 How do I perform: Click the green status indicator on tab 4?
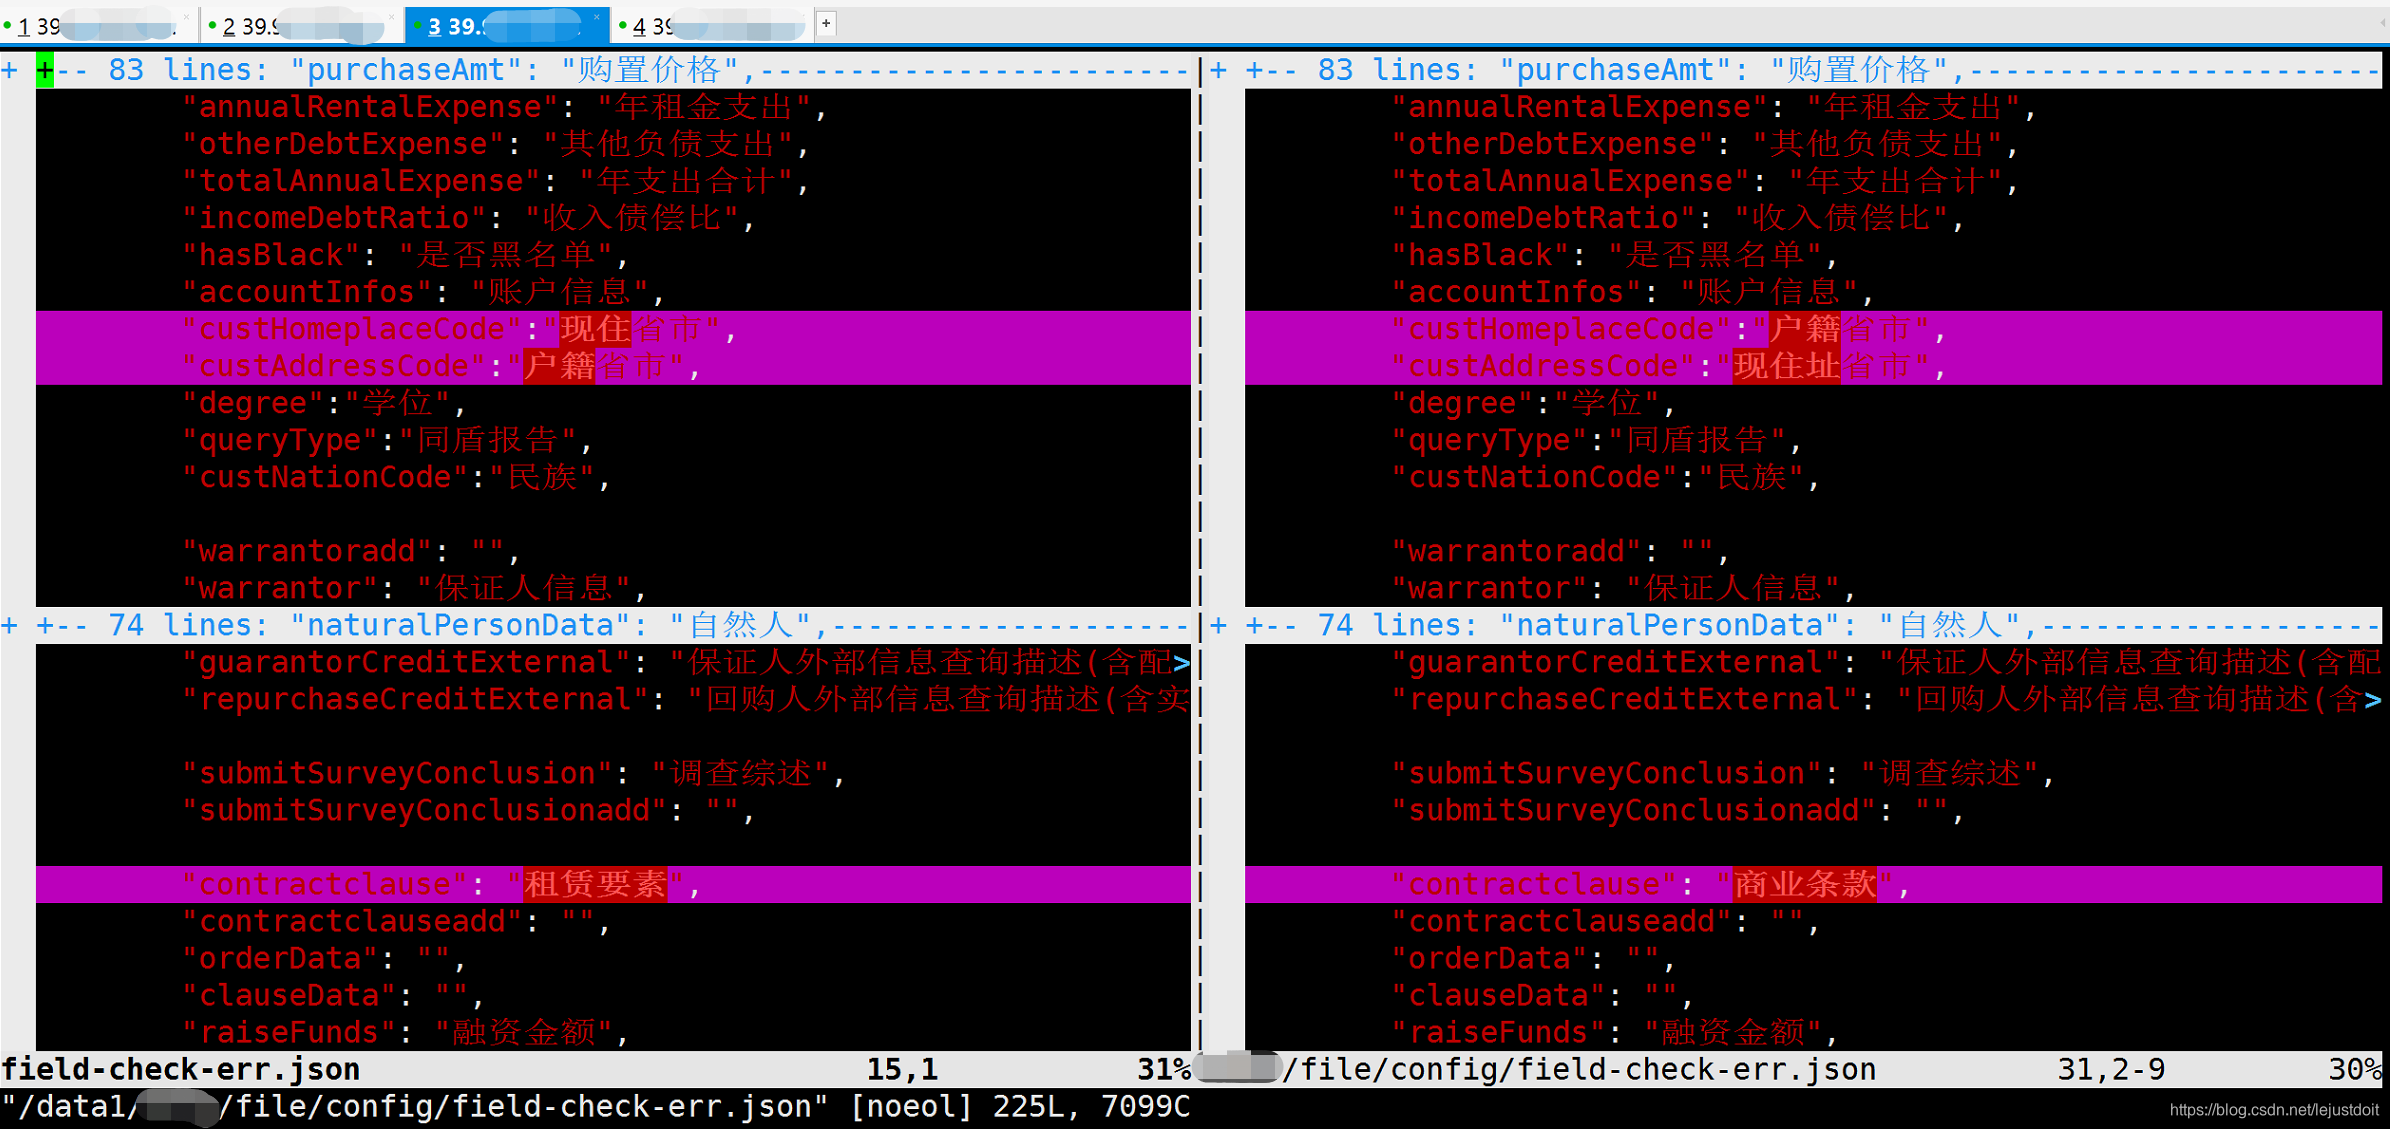tap(623, 26)
